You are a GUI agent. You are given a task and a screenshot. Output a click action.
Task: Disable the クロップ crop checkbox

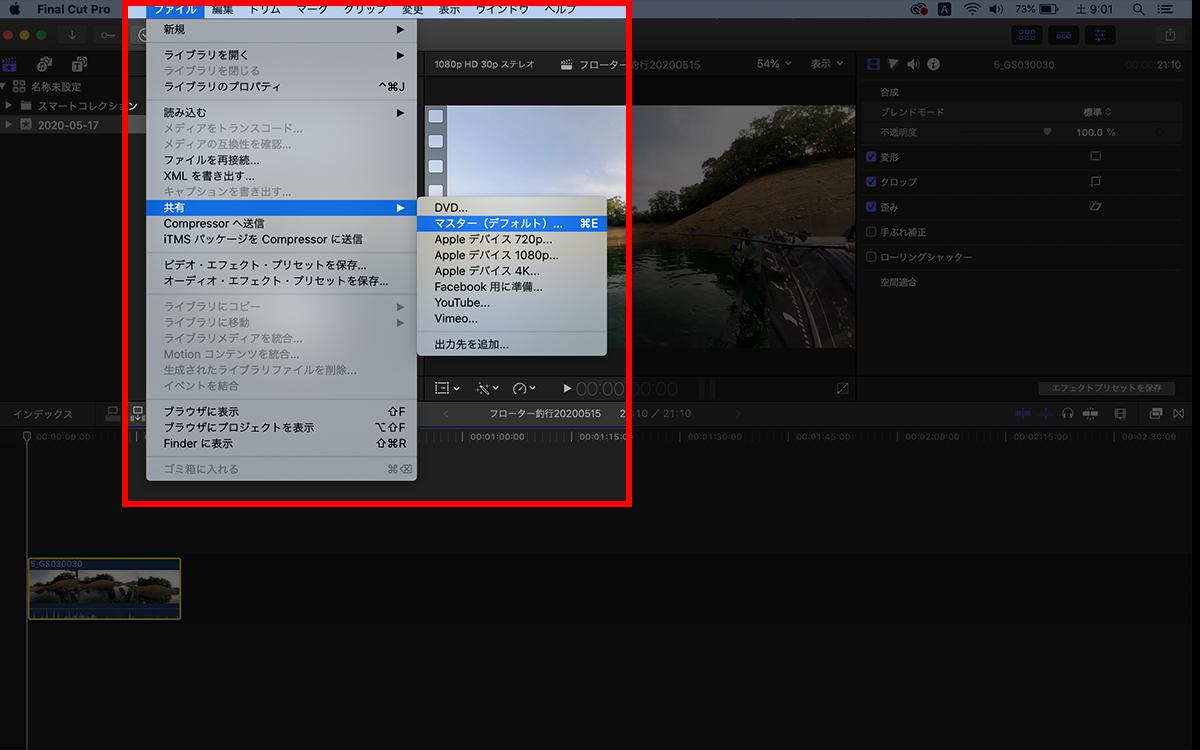871,182
